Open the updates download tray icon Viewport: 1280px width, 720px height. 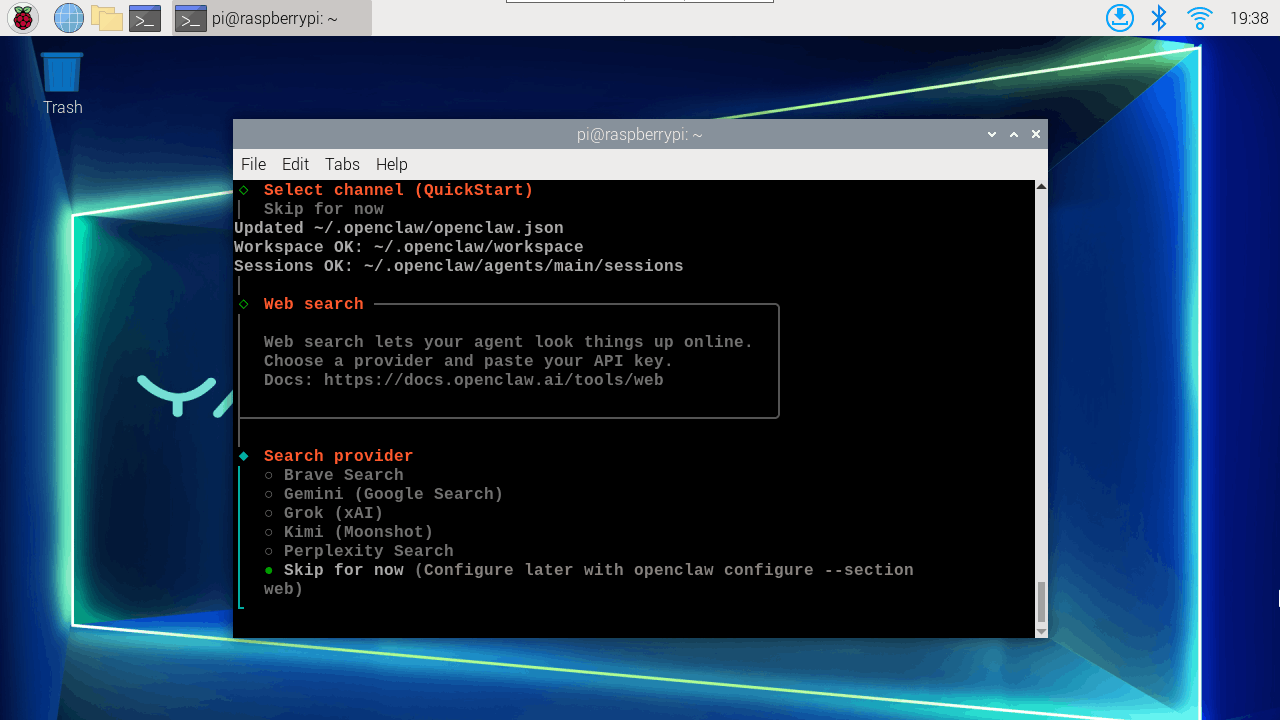point(1120,18)
